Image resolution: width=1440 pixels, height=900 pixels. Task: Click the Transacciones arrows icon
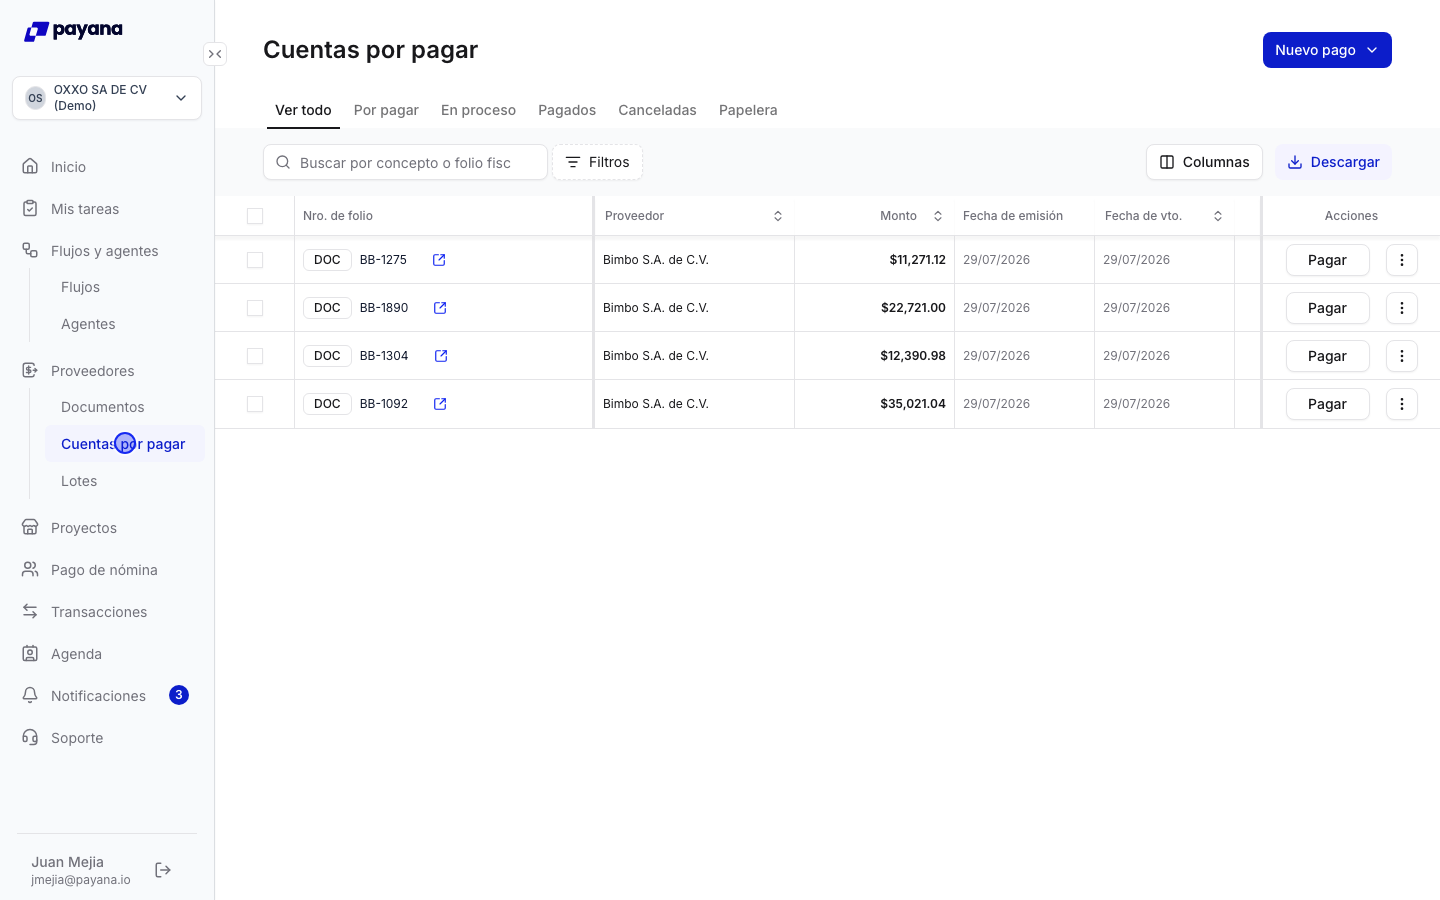pyautogui.click(x=30, y=611)
